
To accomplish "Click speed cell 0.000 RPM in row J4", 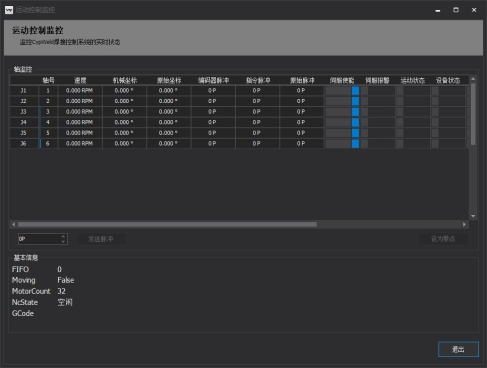I will point(80,122).
